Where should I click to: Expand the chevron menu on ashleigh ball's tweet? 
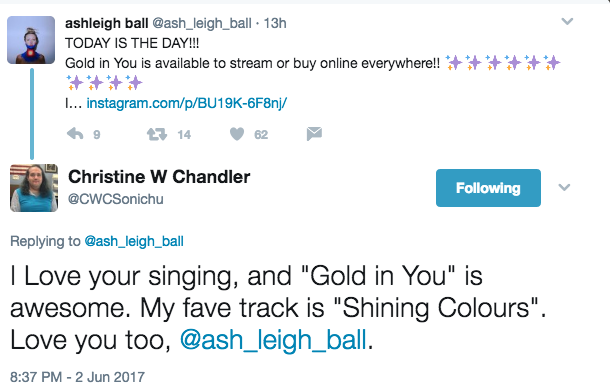[x=567, y=21]
